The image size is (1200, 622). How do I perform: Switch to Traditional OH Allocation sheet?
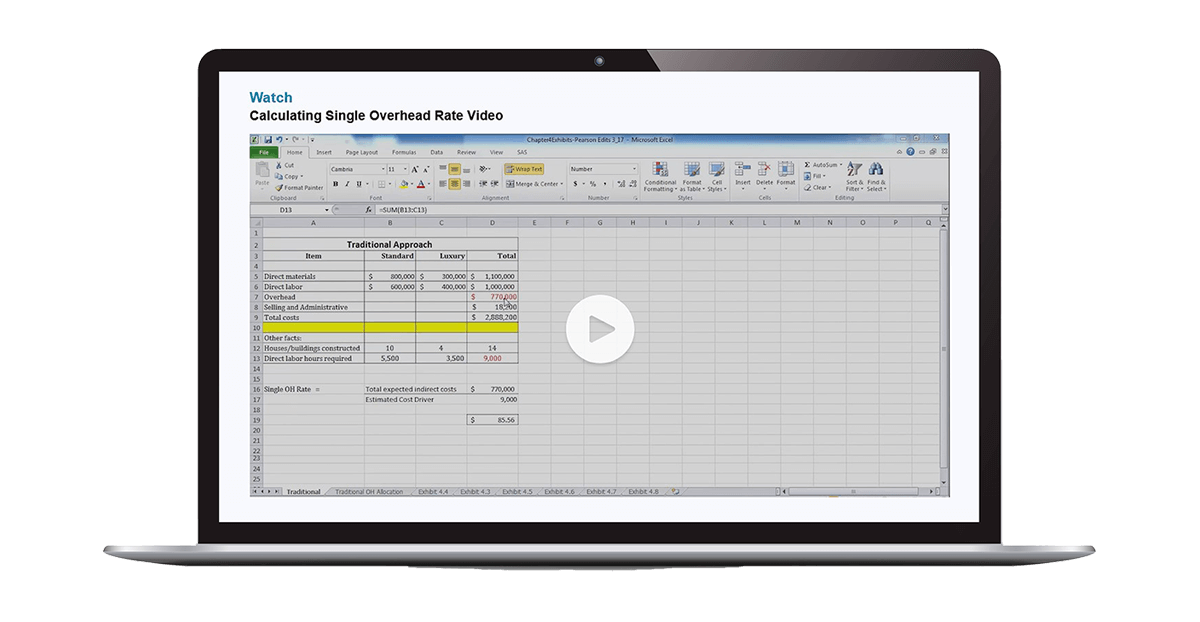370,492
